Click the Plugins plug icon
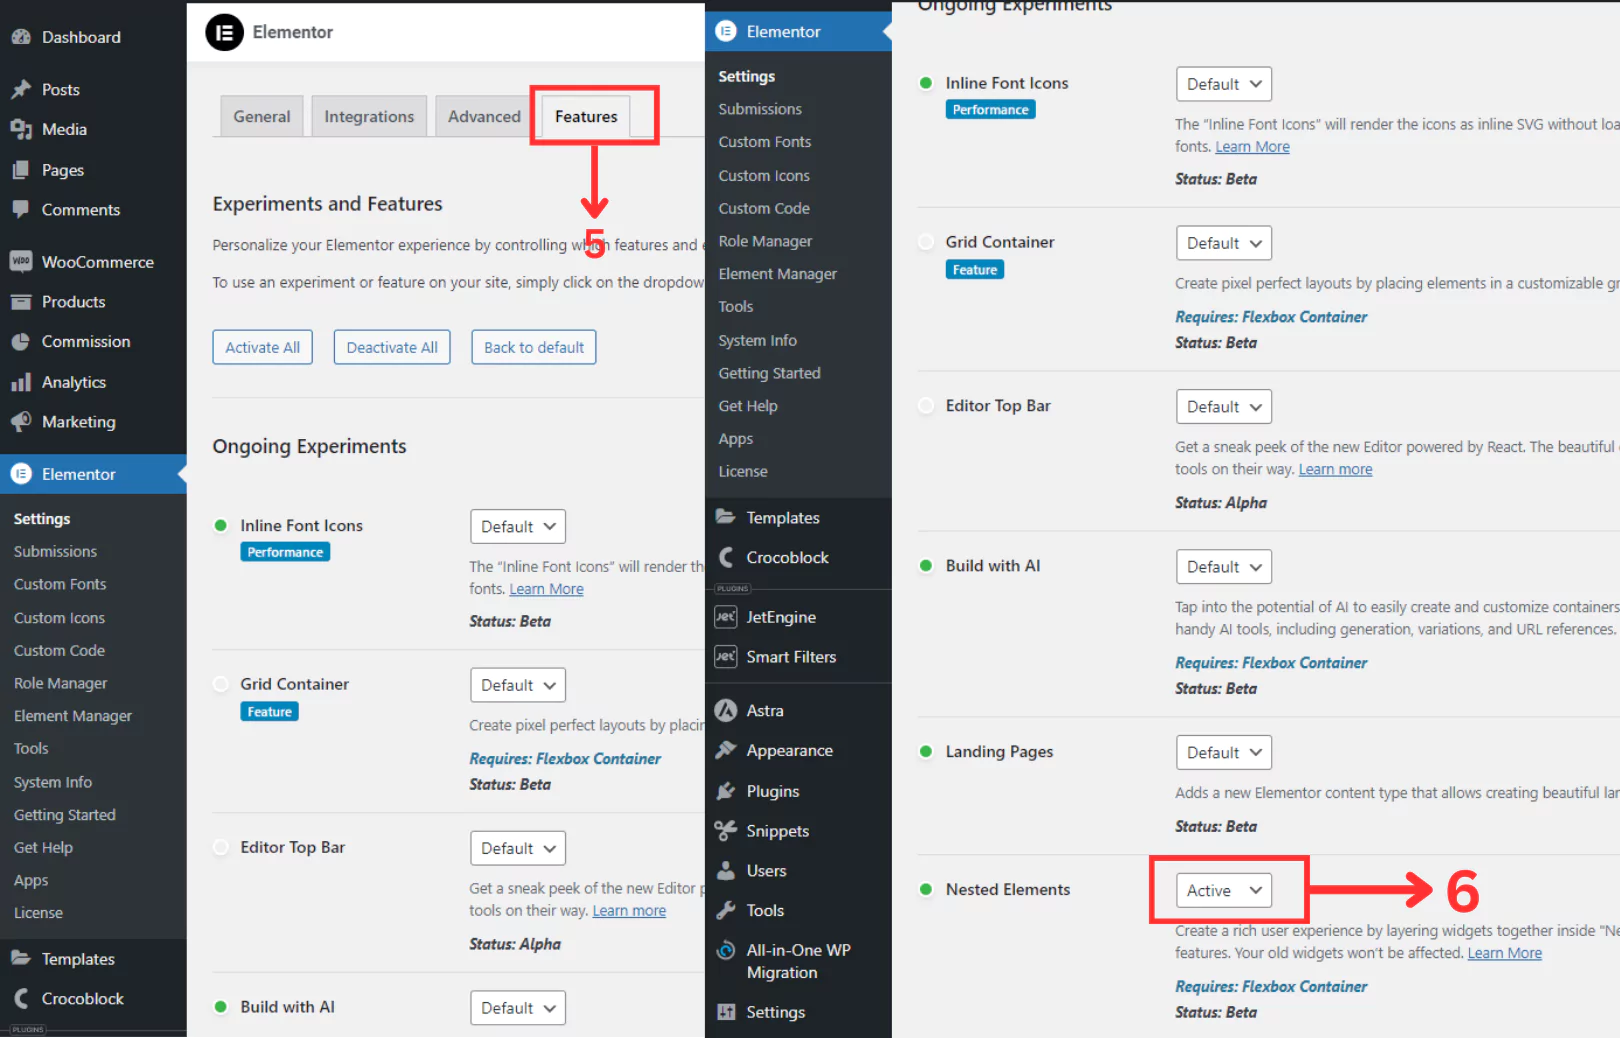 click(726, 791)
